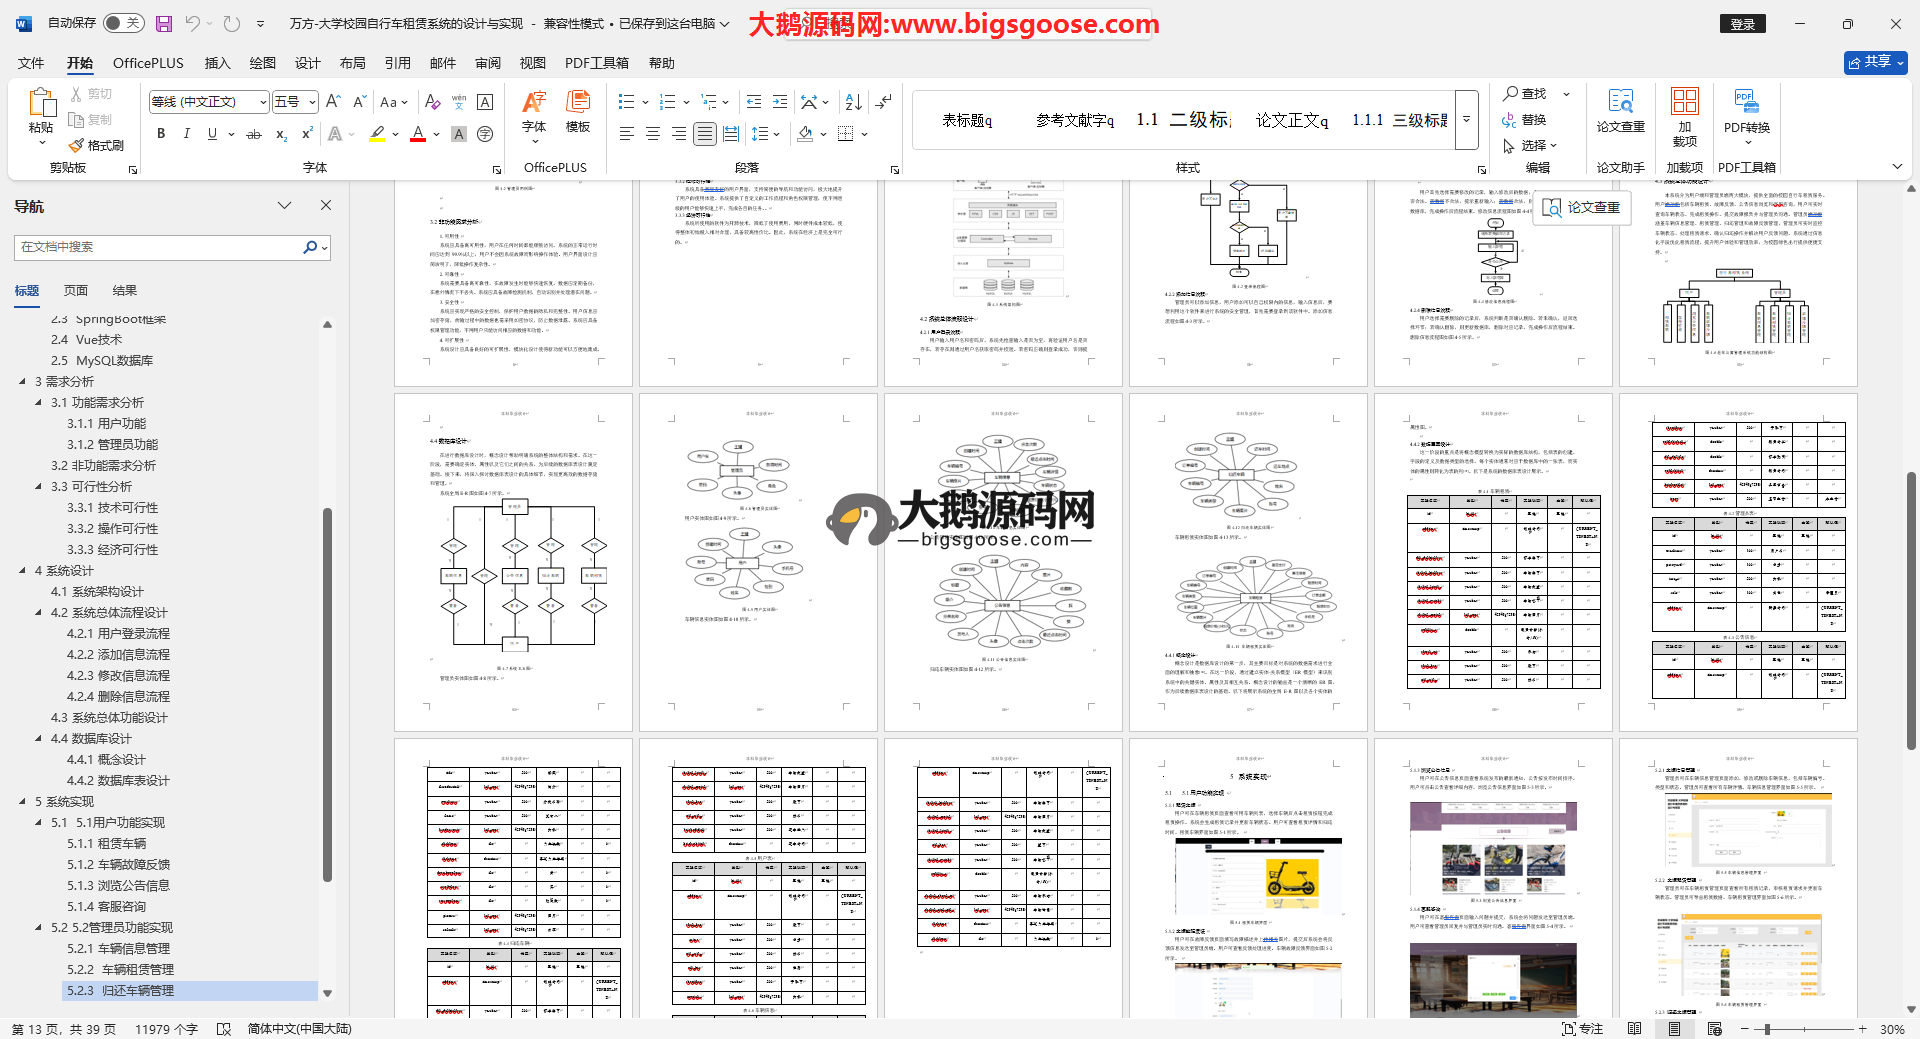Screen dimensions: 1920x1039
Task: Click the italic formatting icon
Action: [186, 134]
